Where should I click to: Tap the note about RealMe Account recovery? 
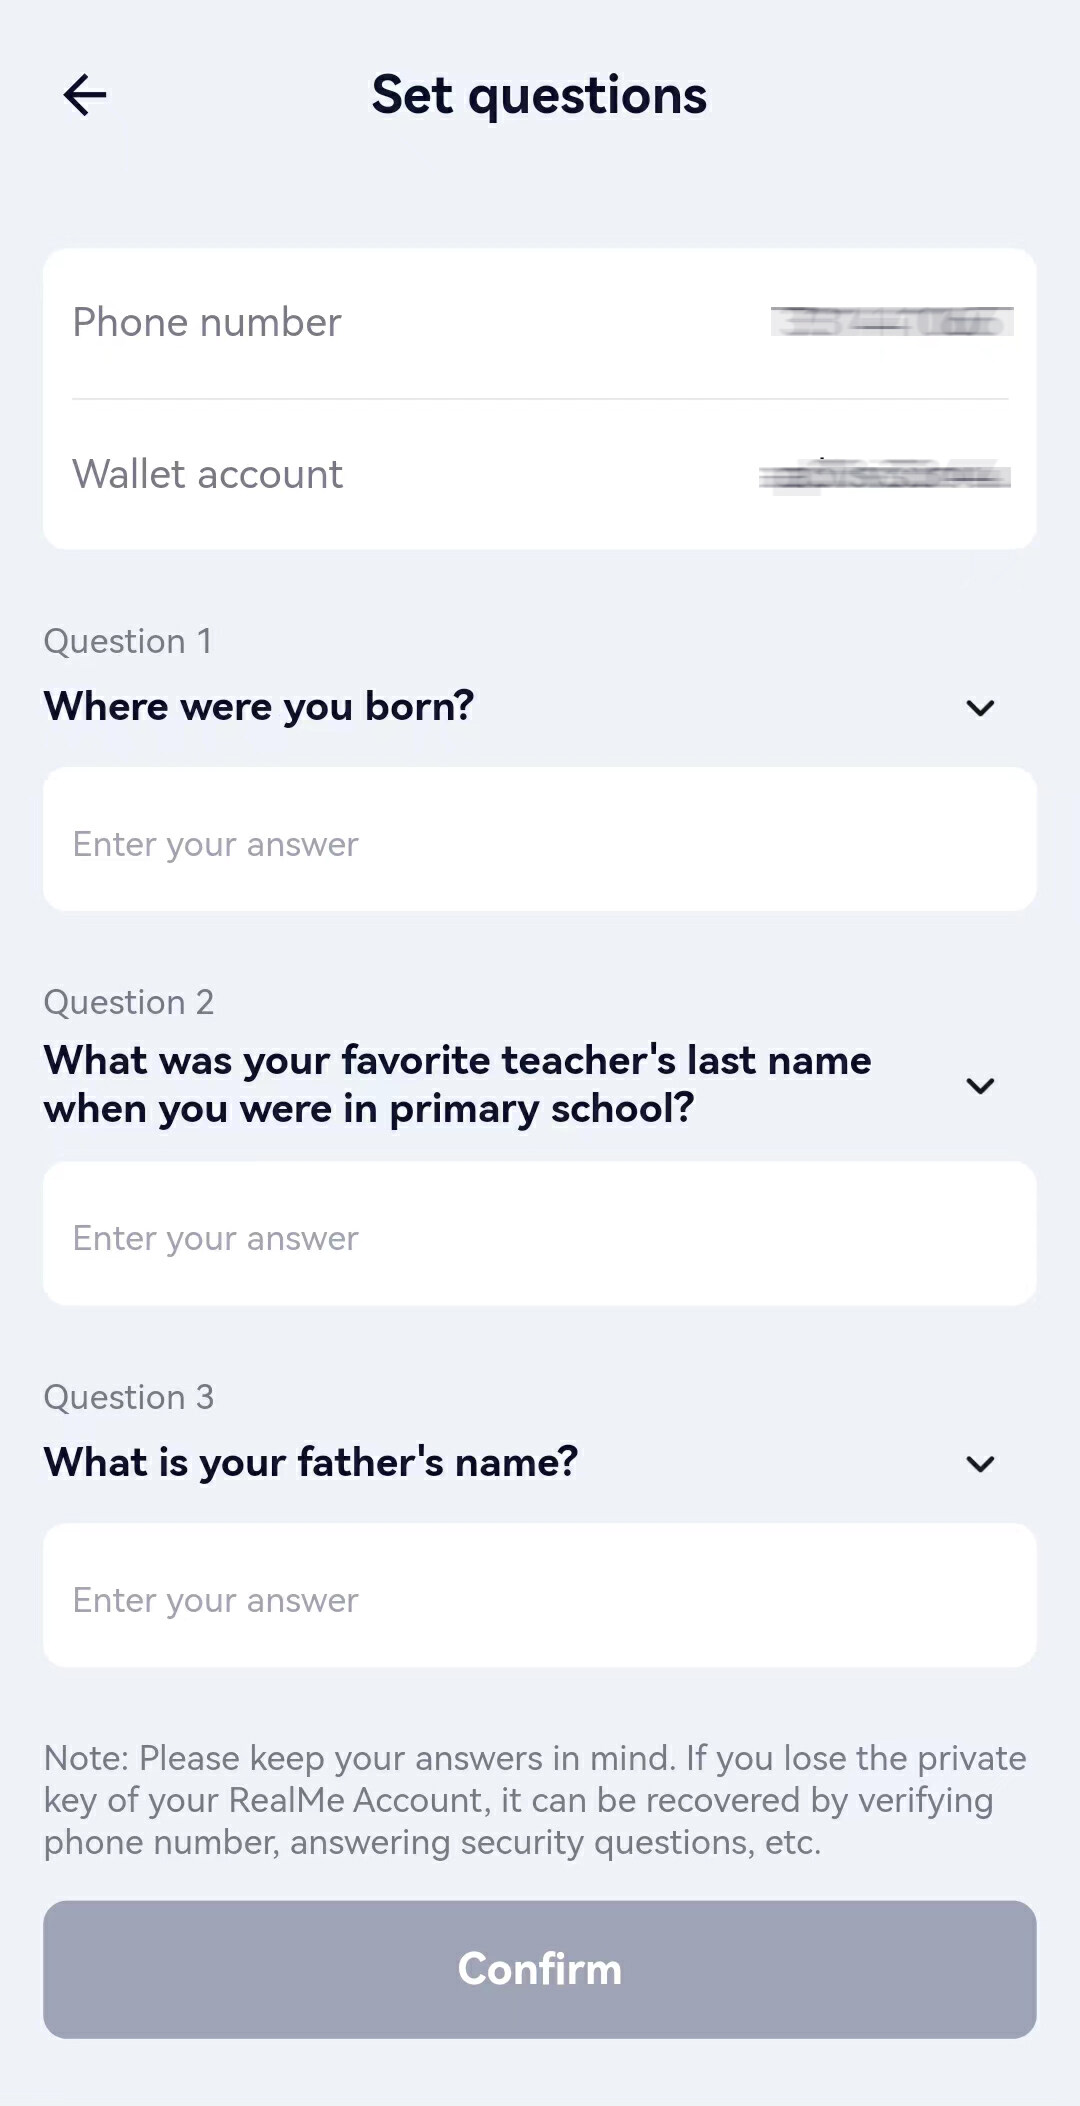pyautogui.click(x=535, y=1800)
